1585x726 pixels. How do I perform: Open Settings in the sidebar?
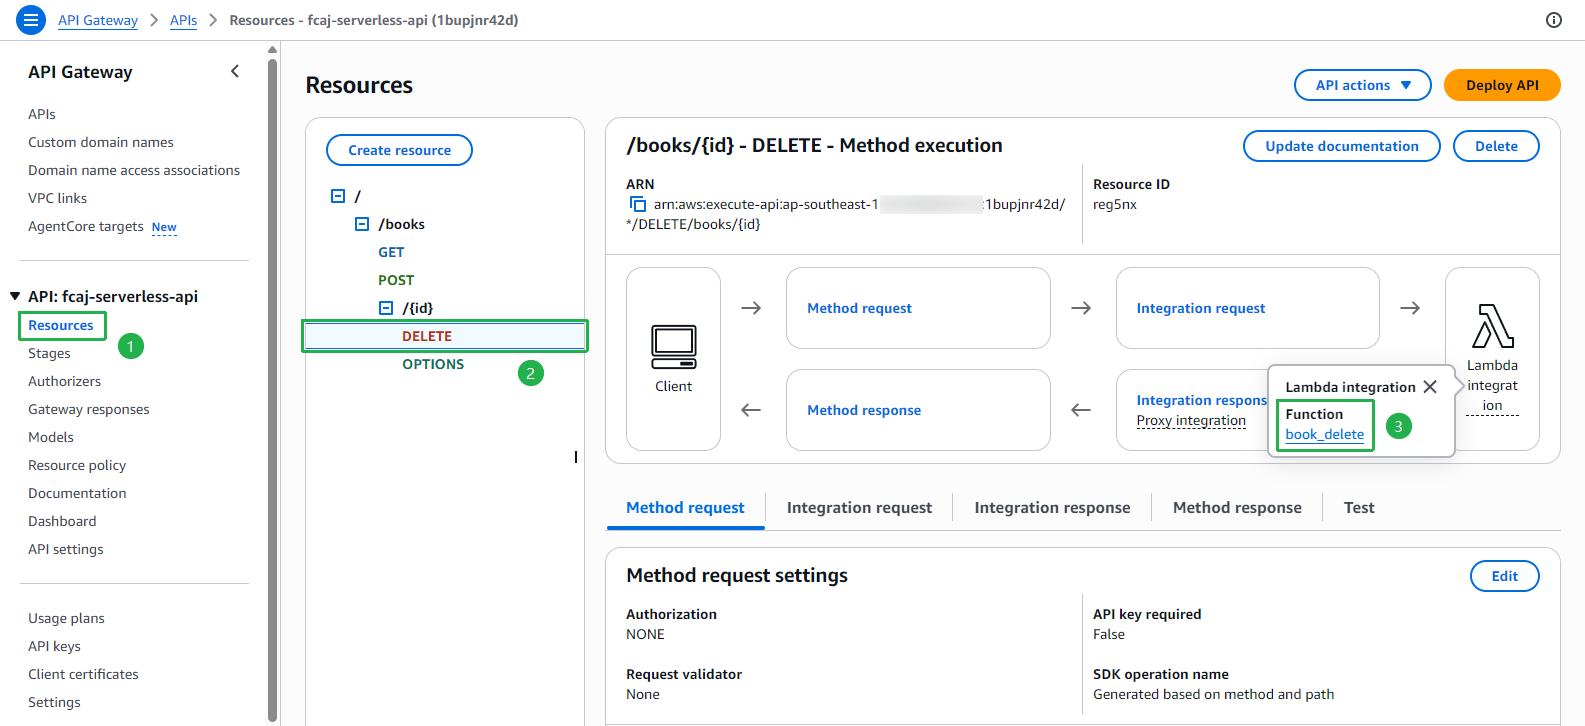click(54, 702)
